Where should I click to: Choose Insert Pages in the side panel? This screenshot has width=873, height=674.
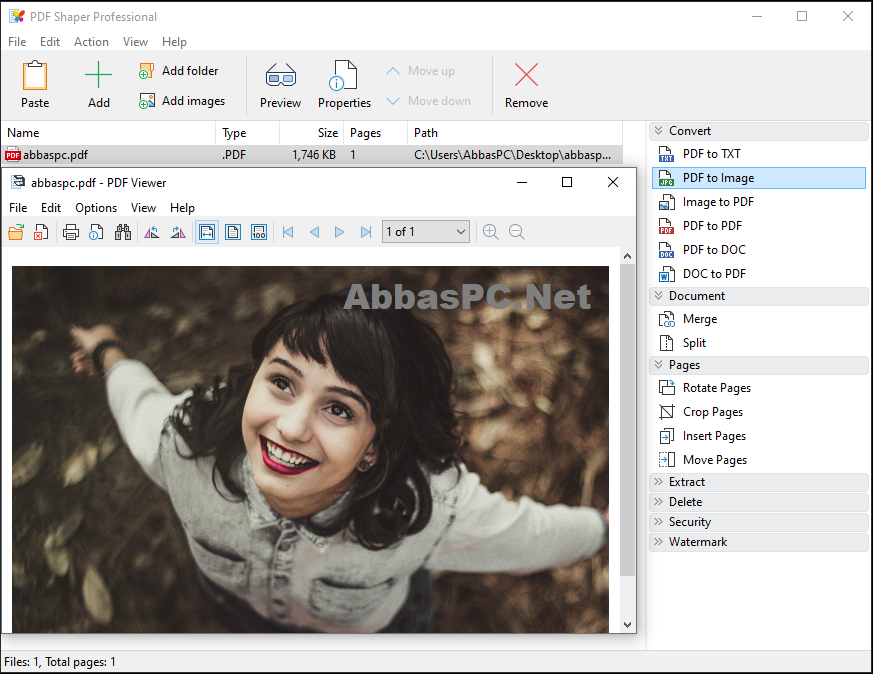click(x=758, y=436)
